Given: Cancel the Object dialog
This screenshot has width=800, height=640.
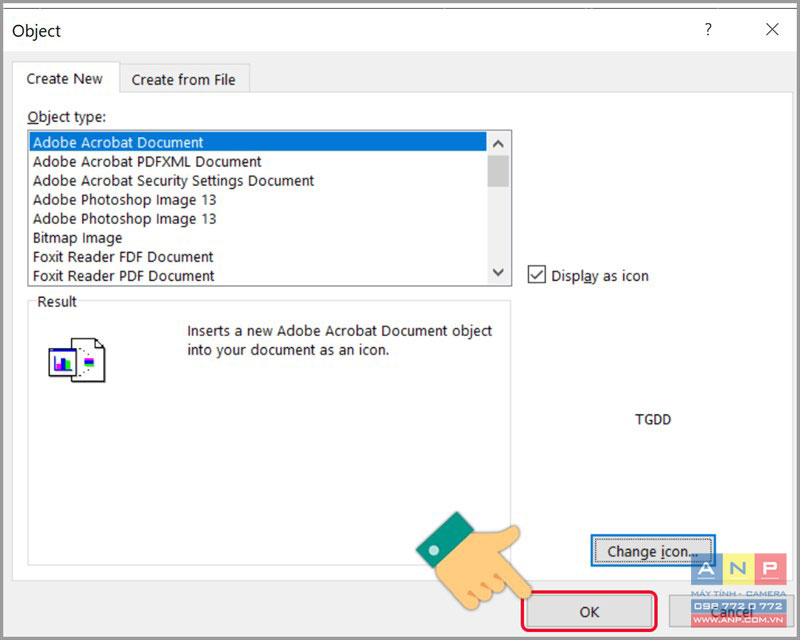Looking at the screenshot, I should [732, 611].
